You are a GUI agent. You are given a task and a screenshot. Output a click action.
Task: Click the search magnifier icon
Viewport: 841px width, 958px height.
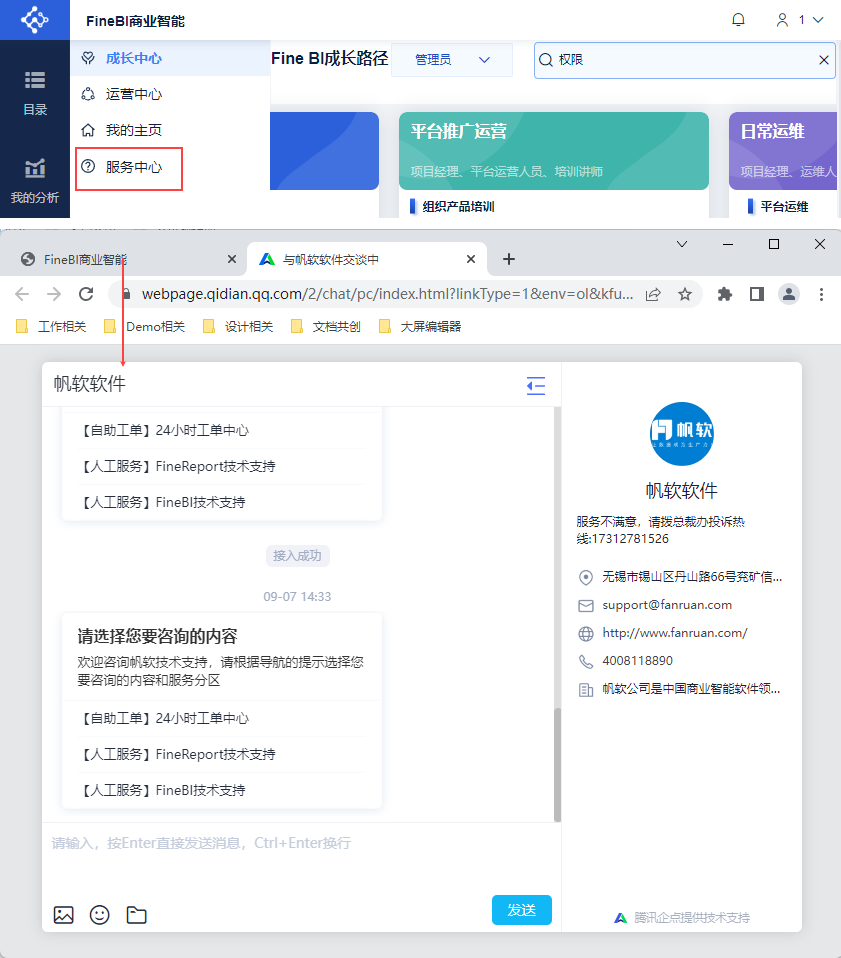[545, 60]
